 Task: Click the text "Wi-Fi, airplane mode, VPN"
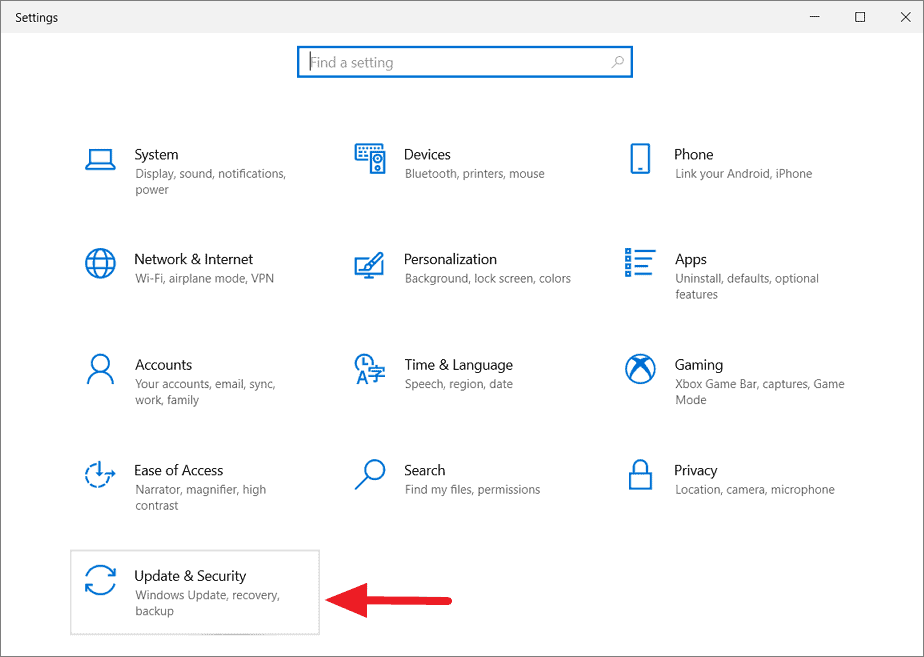coord(204,278)
